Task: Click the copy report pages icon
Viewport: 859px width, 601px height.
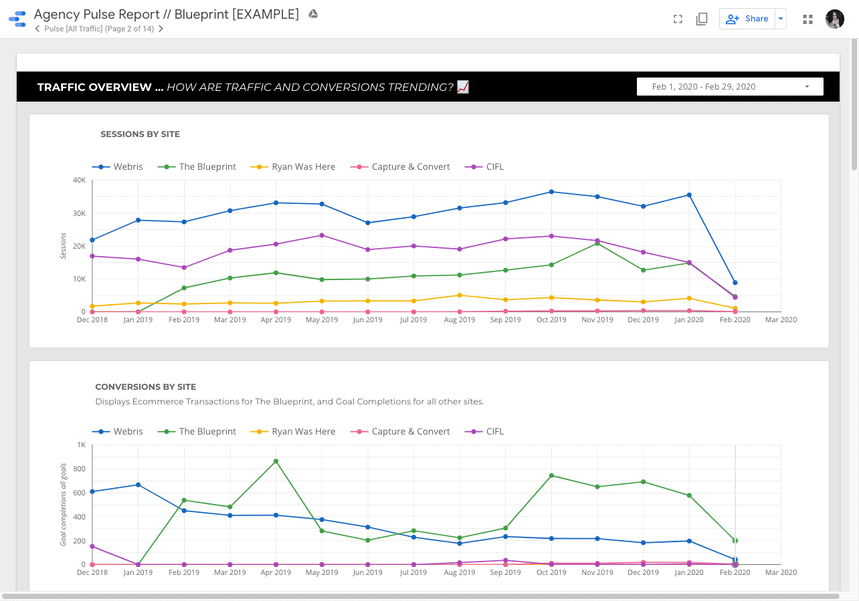Action: click(x=701, y=18)
